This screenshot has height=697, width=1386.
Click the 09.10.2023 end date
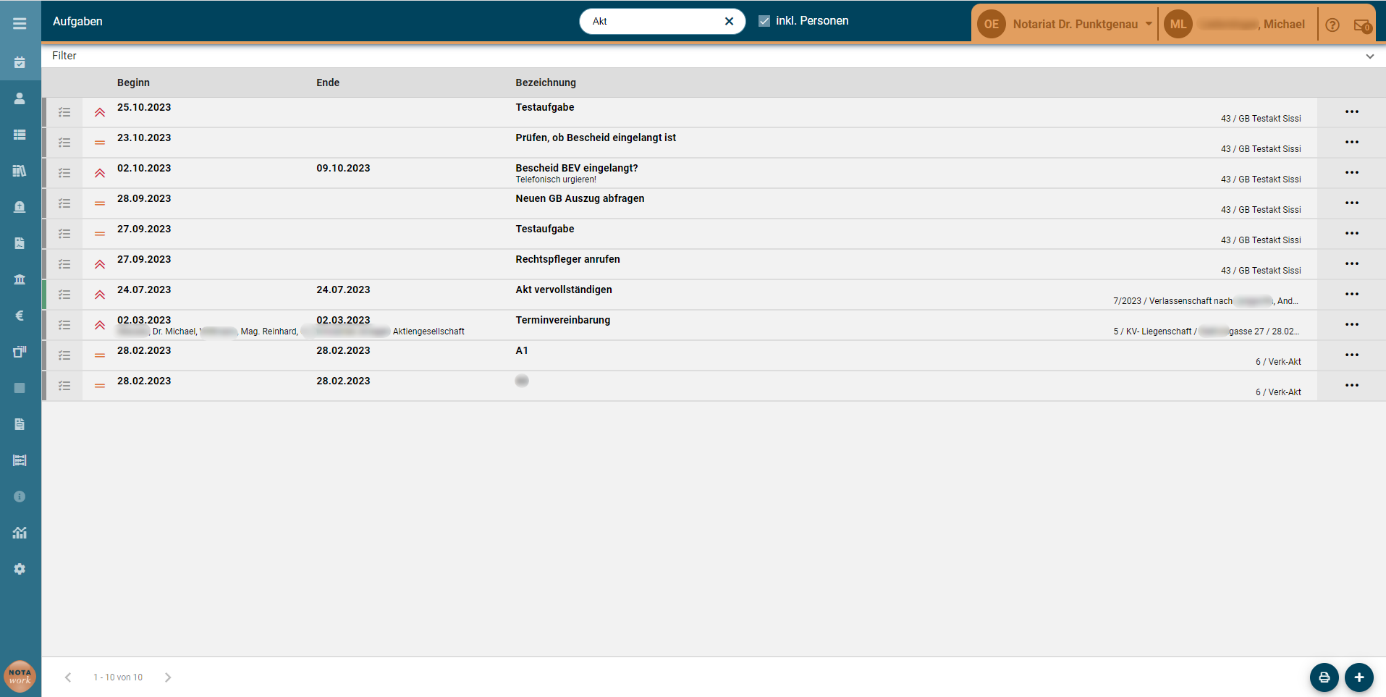point(343,168)
